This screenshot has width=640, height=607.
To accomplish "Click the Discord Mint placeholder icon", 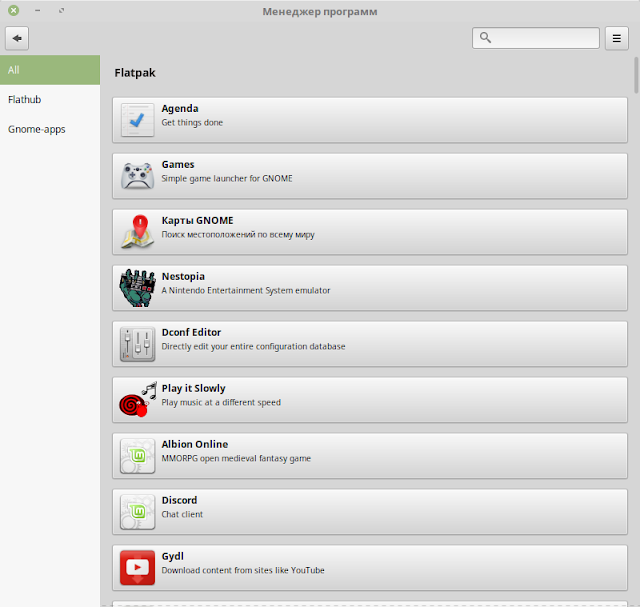I will tap(138, 511).
